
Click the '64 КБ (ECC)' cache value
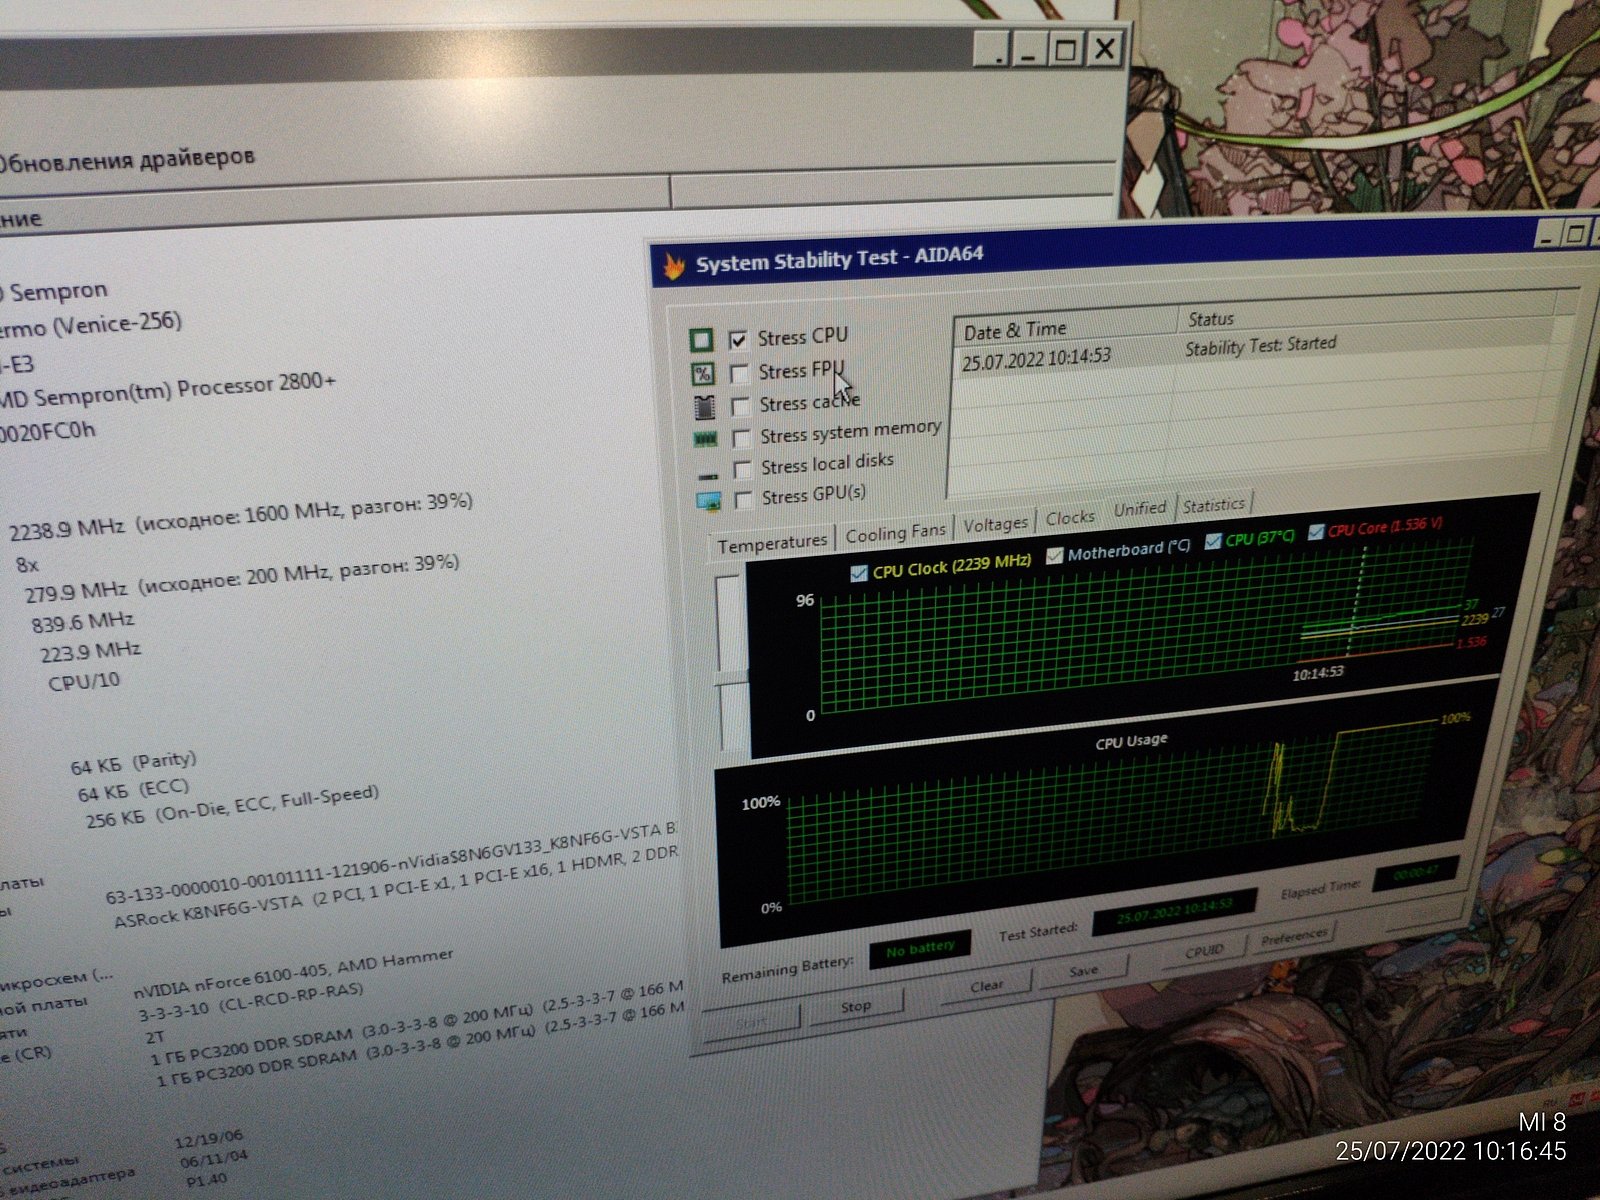click(x=133, y=790)
